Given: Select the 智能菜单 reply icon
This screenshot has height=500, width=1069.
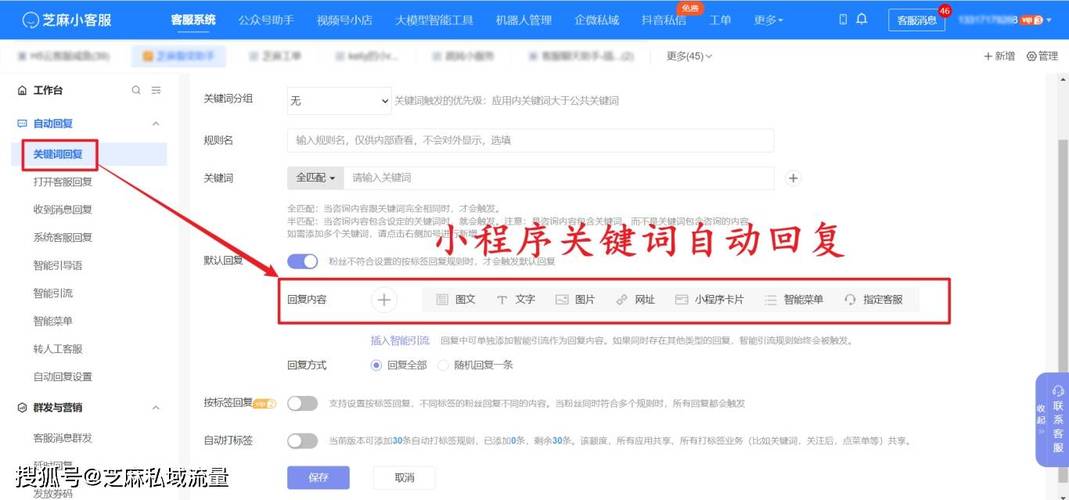Looking at the screenshot, I should [x=770, y=299].
